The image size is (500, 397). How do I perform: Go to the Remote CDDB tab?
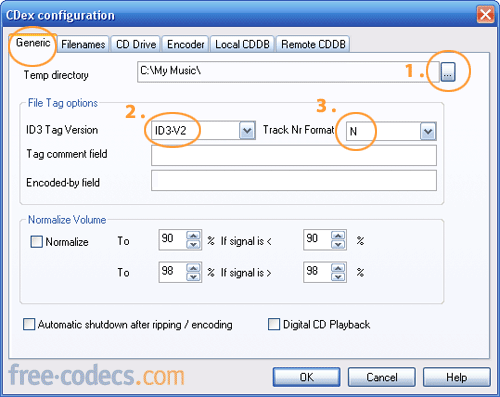tap(313, 44)
